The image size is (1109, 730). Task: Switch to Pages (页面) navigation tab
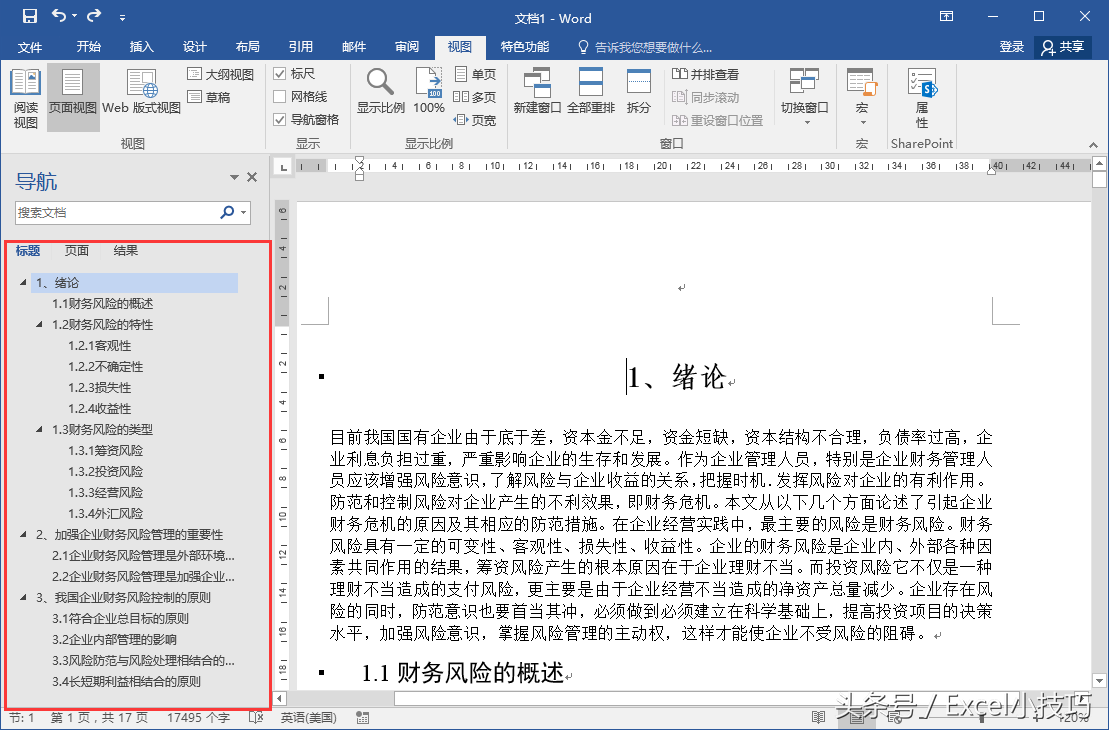tap(77, 251)
